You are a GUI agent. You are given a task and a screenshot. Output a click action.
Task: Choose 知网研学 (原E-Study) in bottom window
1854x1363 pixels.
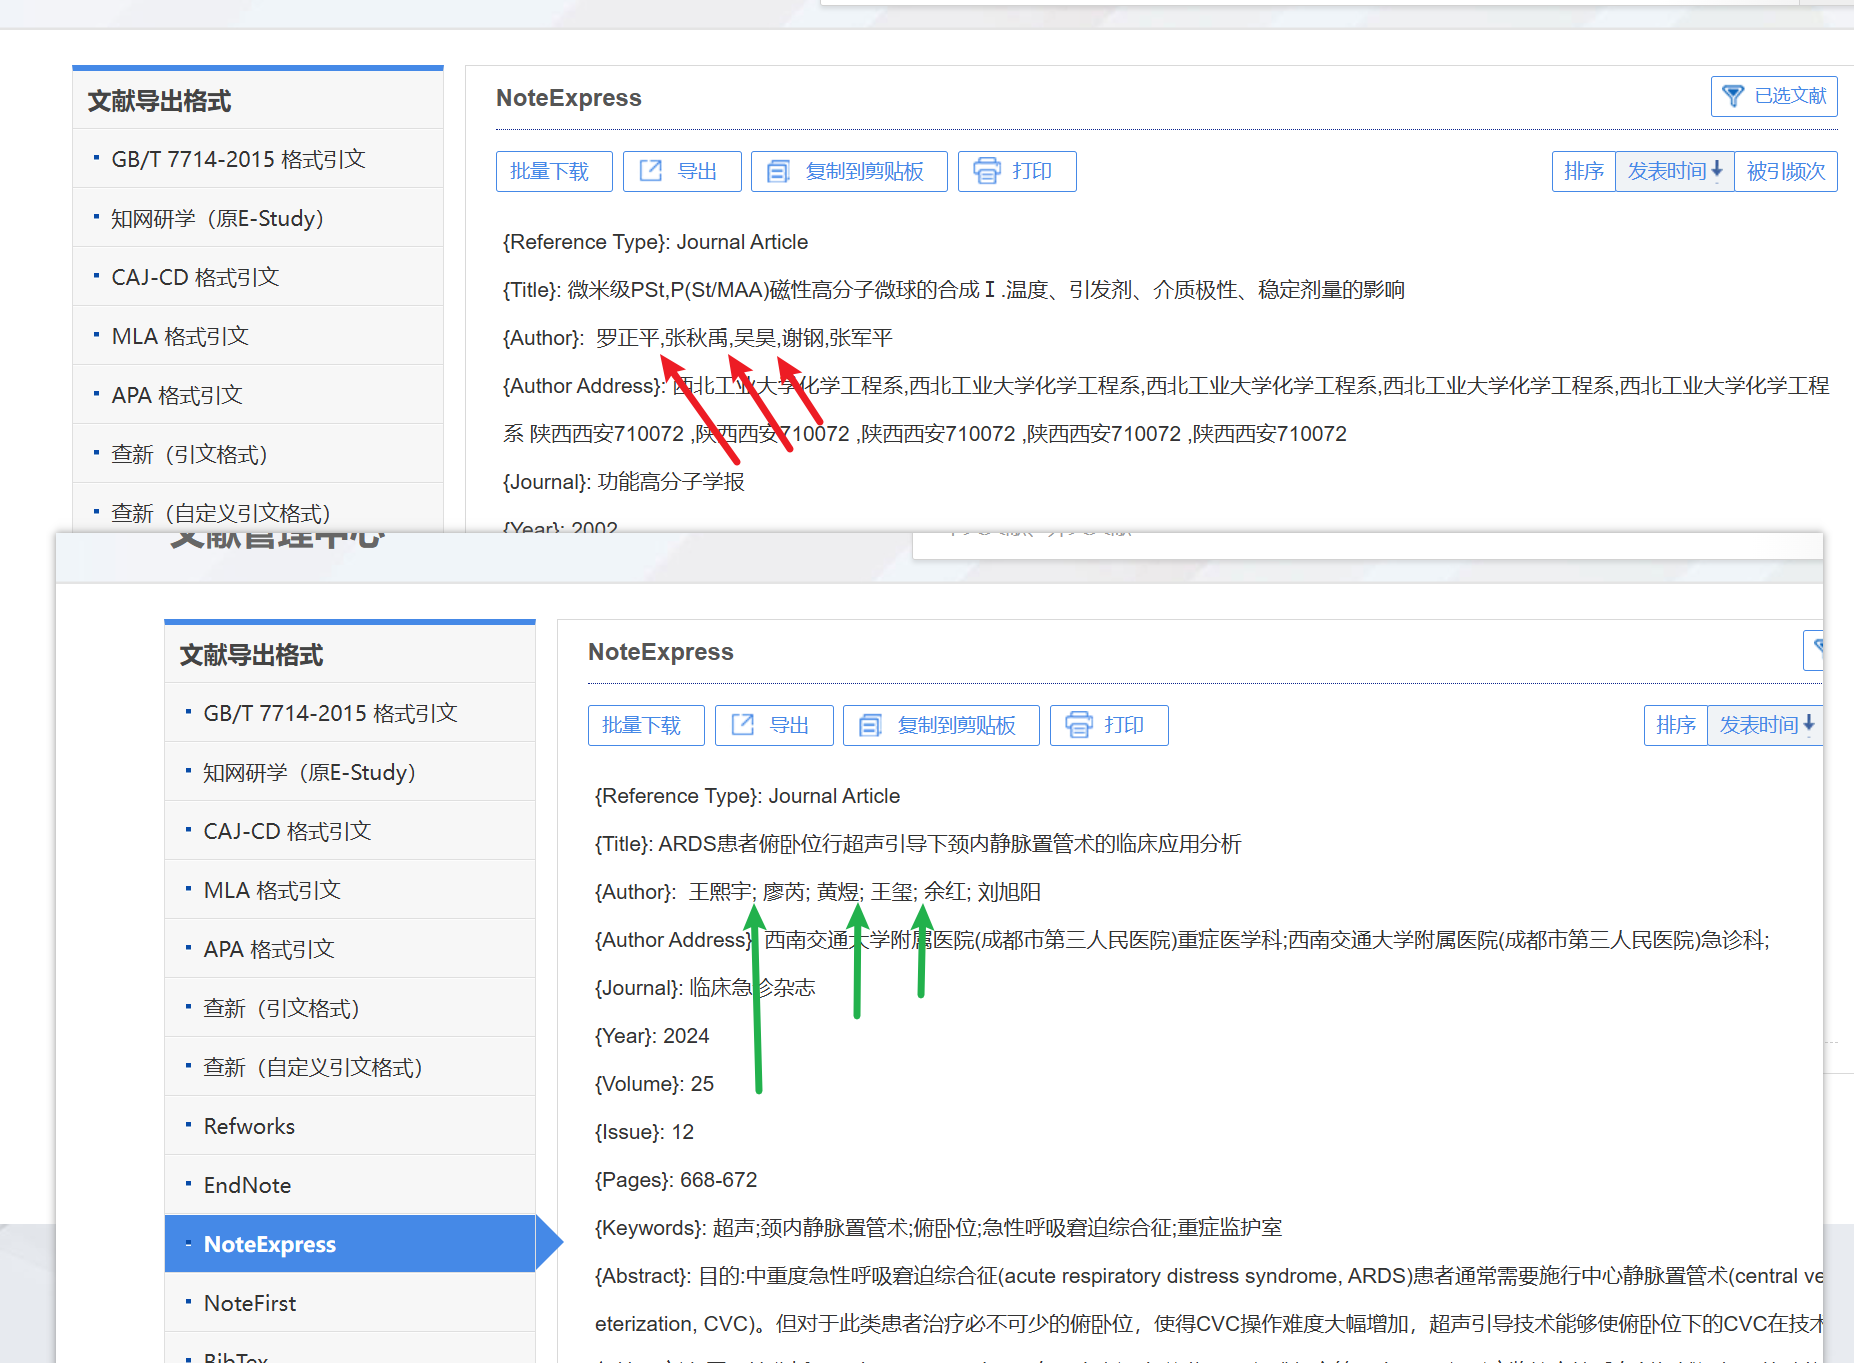[350, 772]
